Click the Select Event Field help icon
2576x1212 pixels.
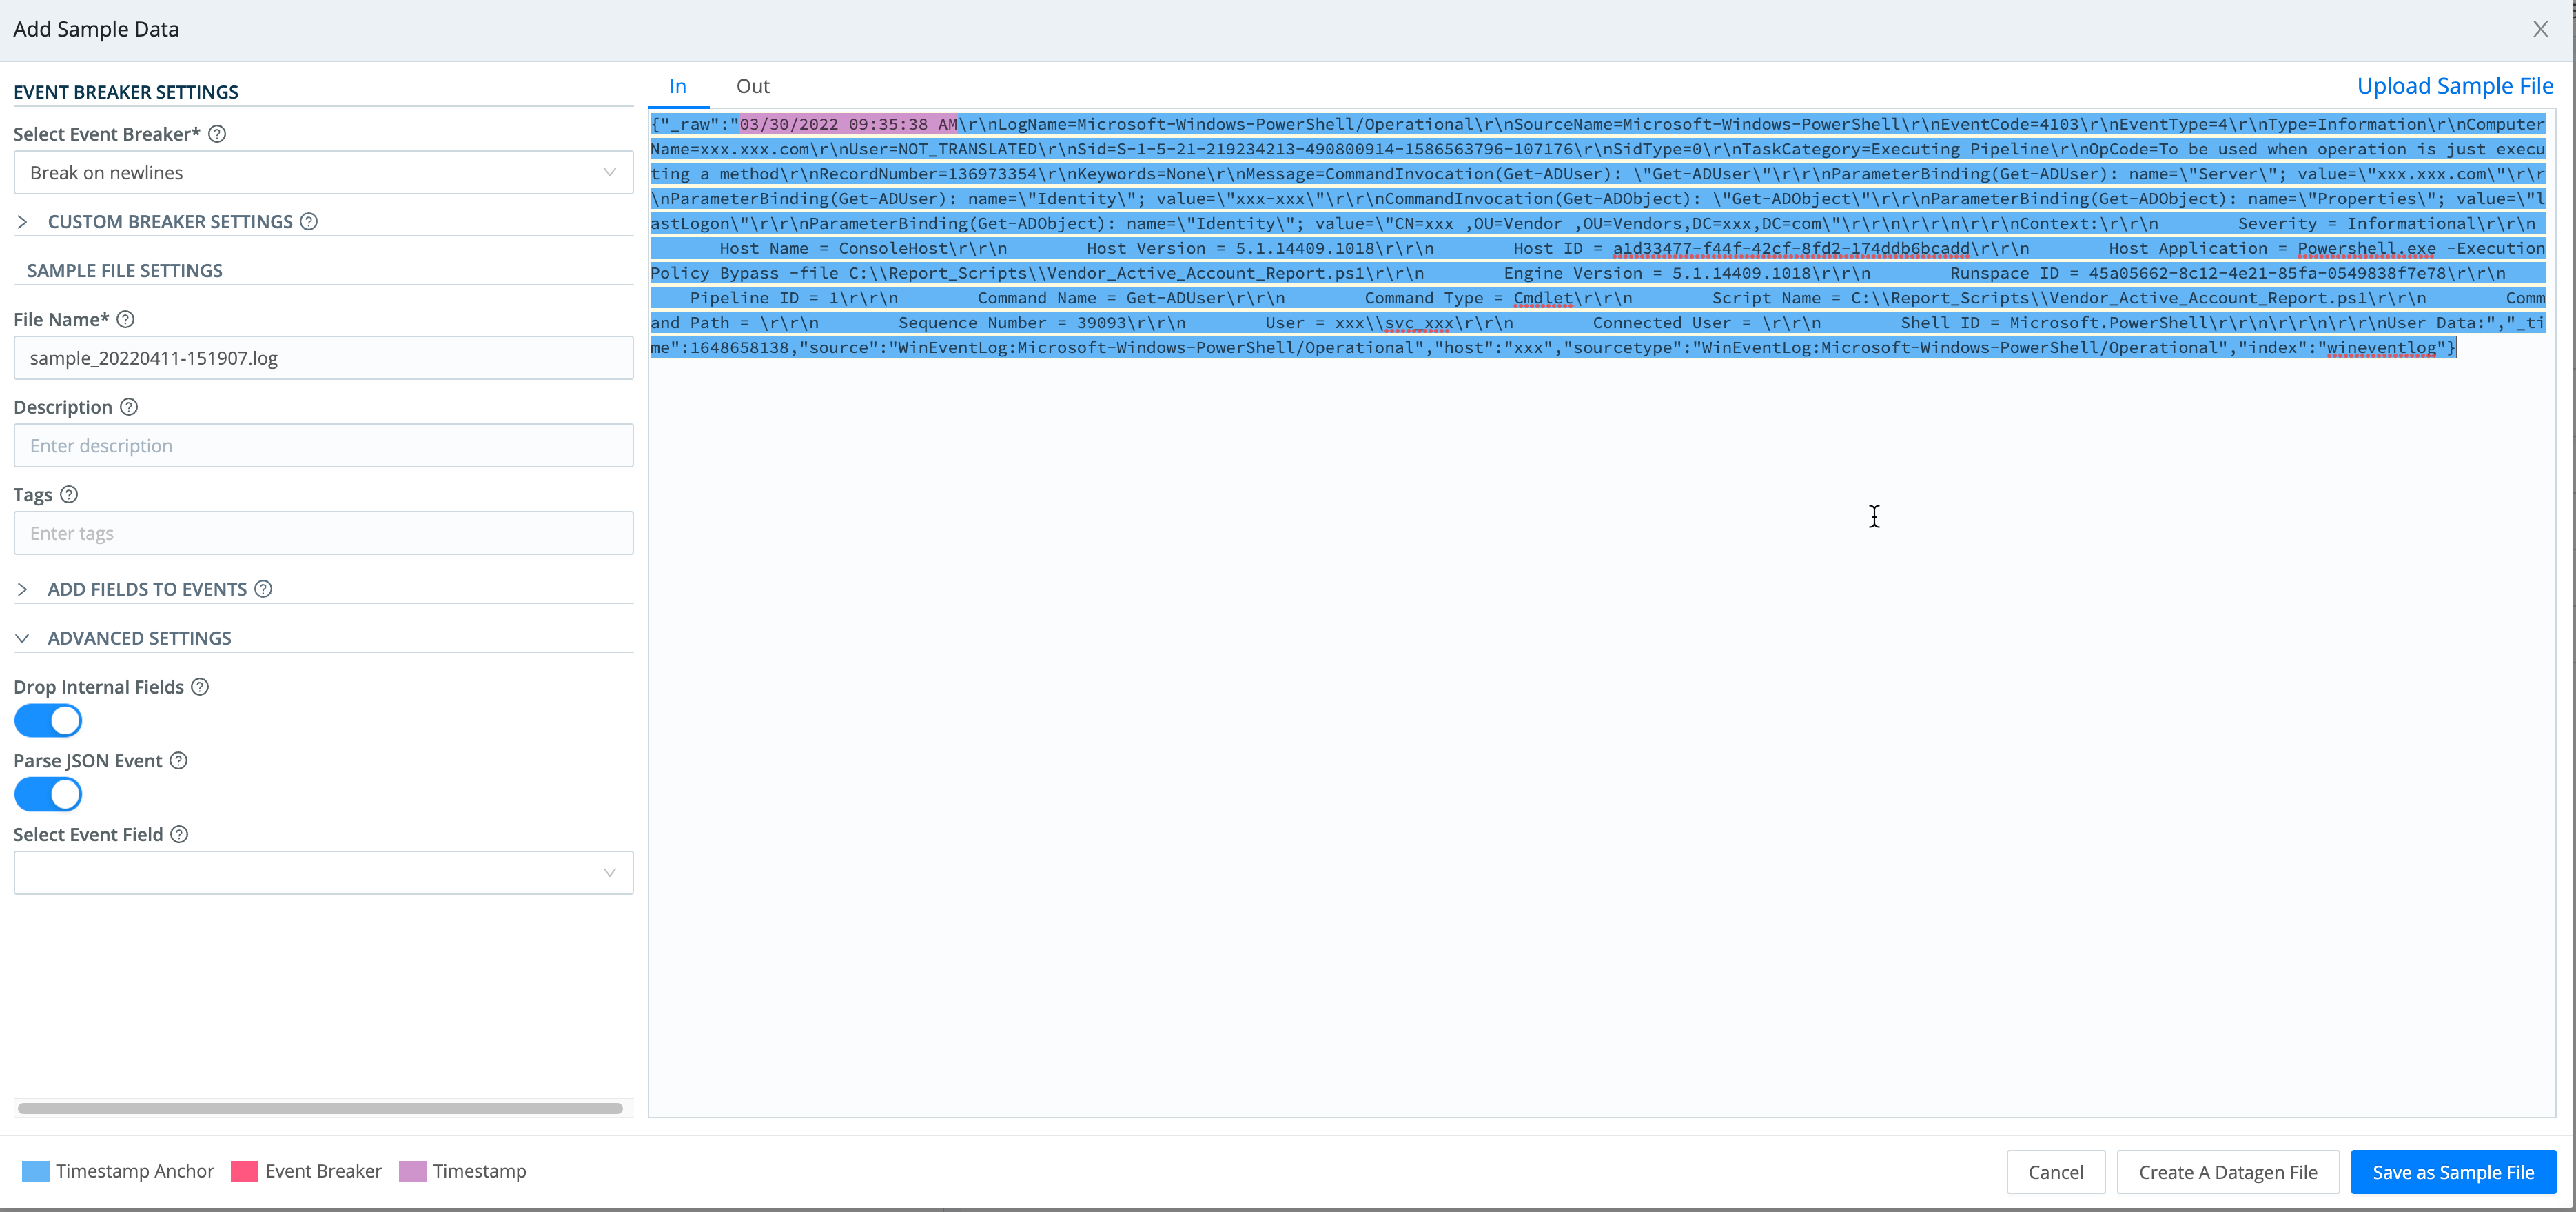click(x=179, y=834)
